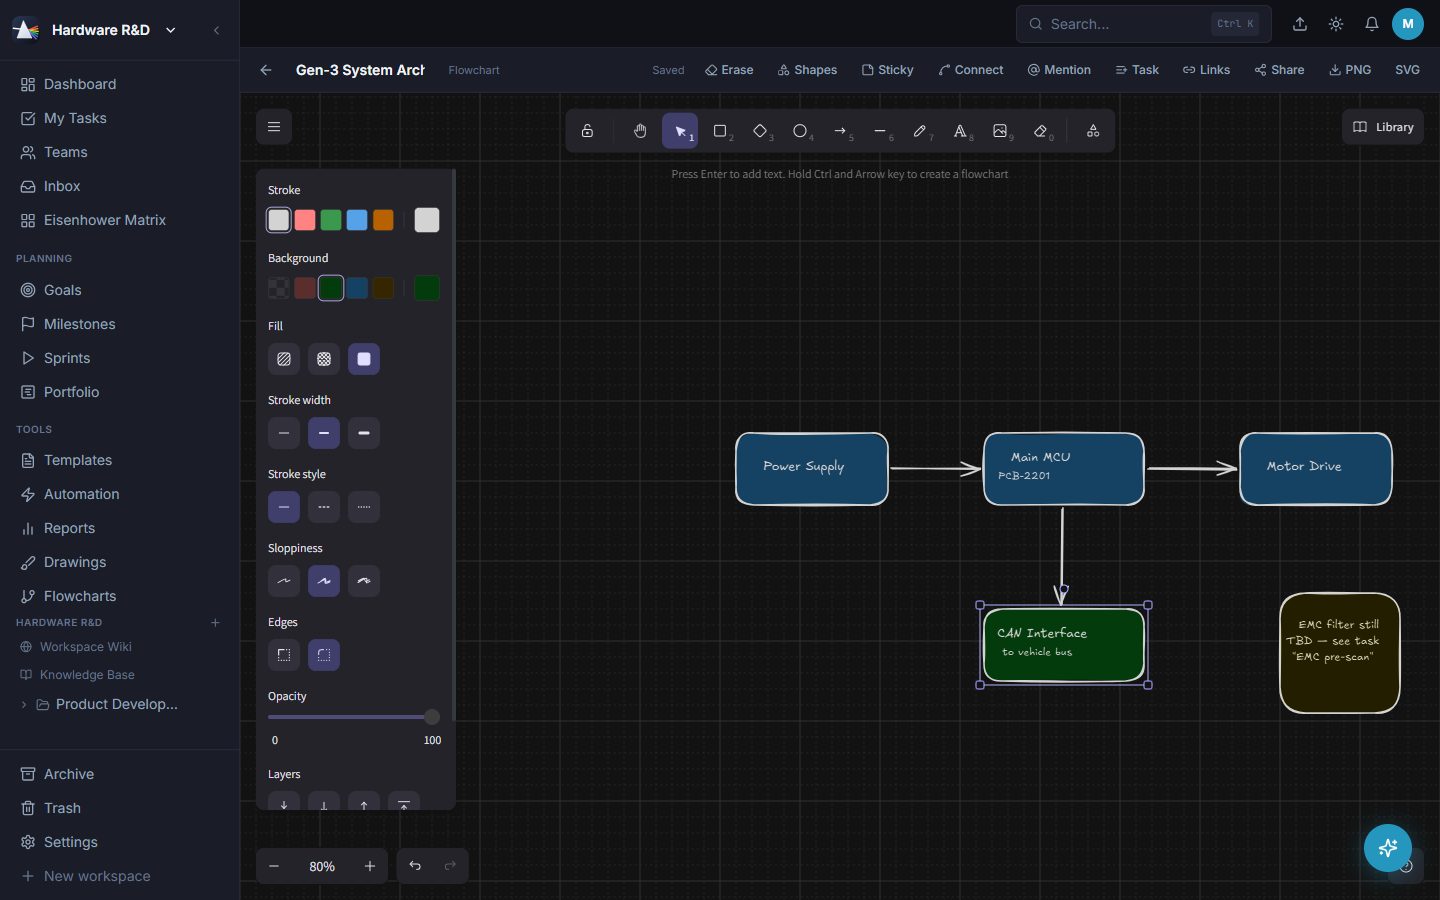The height and width of the screenshot is (900, 1440).
Task: Select the Hand pan tool
Action: click(640, 131)
